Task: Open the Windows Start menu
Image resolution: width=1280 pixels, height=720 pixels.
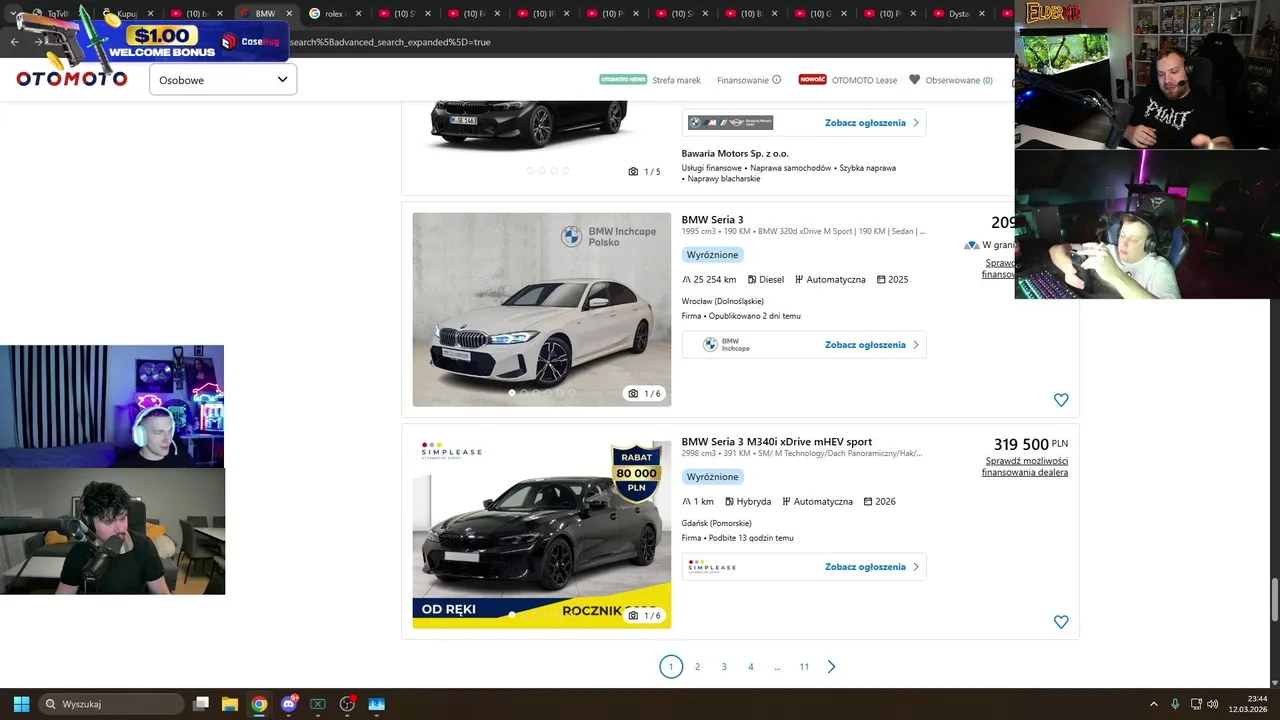Action: pos(21,704)
